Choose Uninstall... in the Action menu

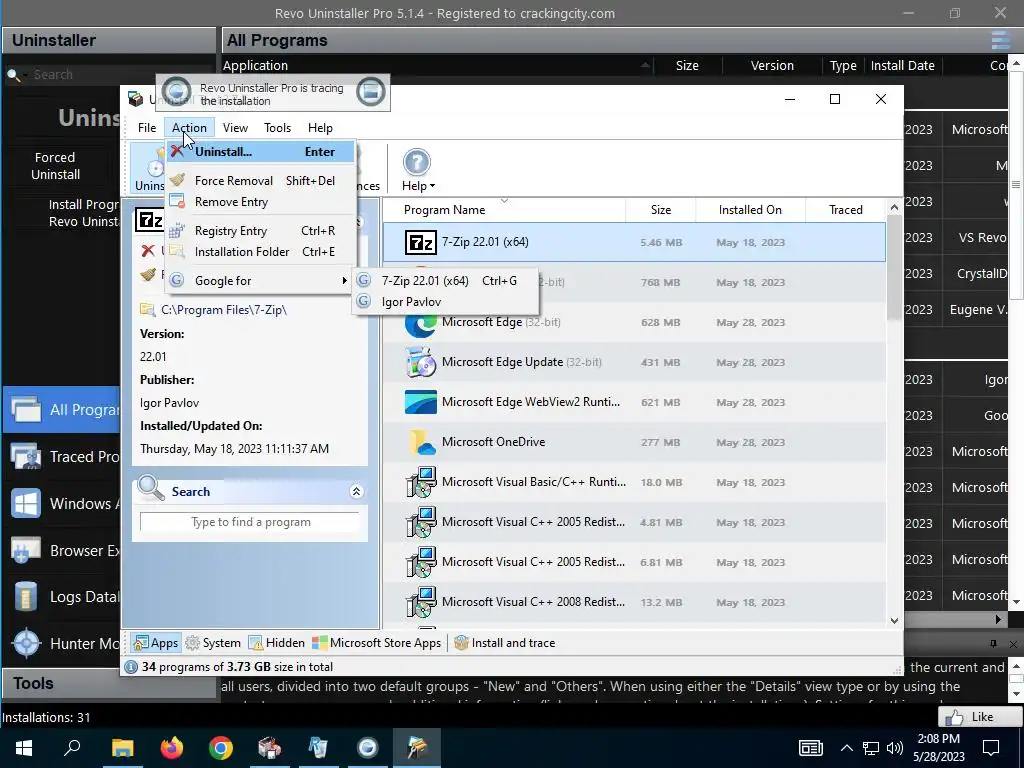(x=261, y=152)
